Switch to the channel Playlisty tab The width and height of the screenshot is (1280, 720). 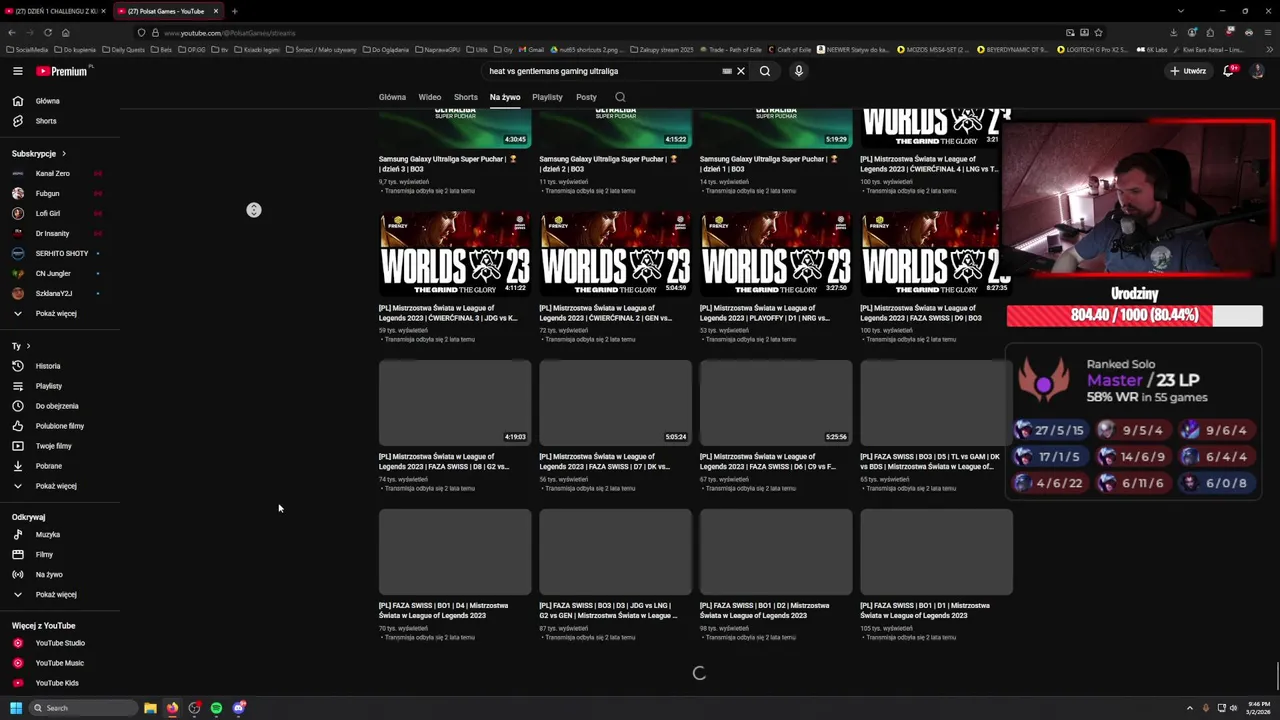coord(547,97)
